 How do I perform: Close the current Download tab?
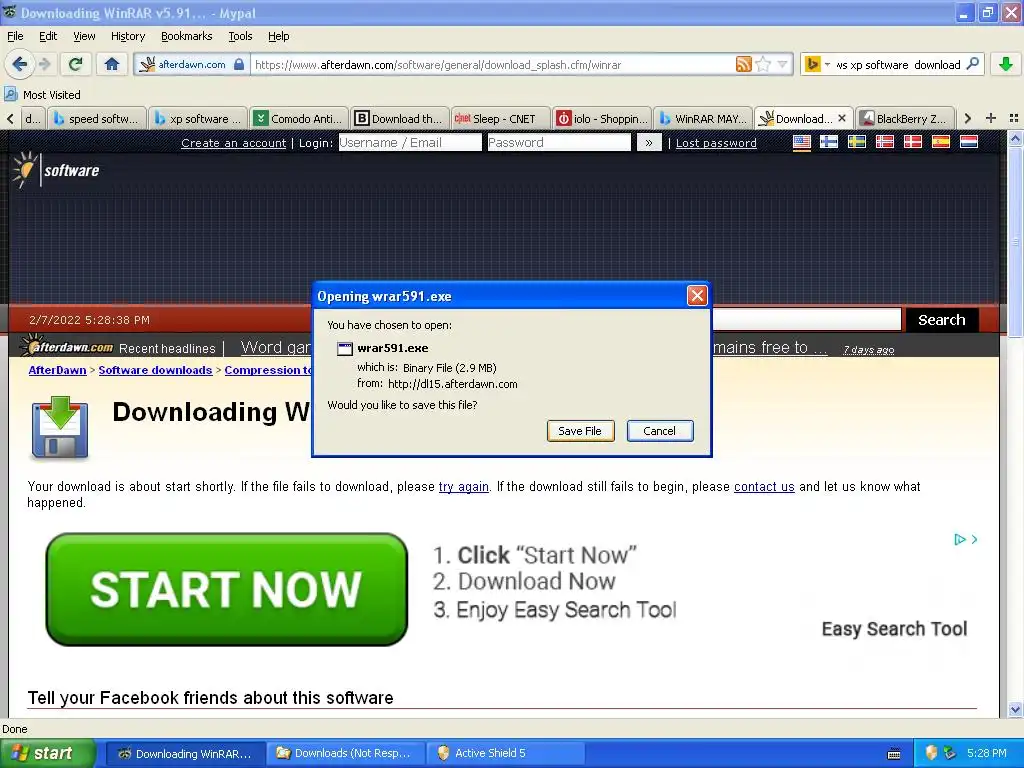click(842, 118)
